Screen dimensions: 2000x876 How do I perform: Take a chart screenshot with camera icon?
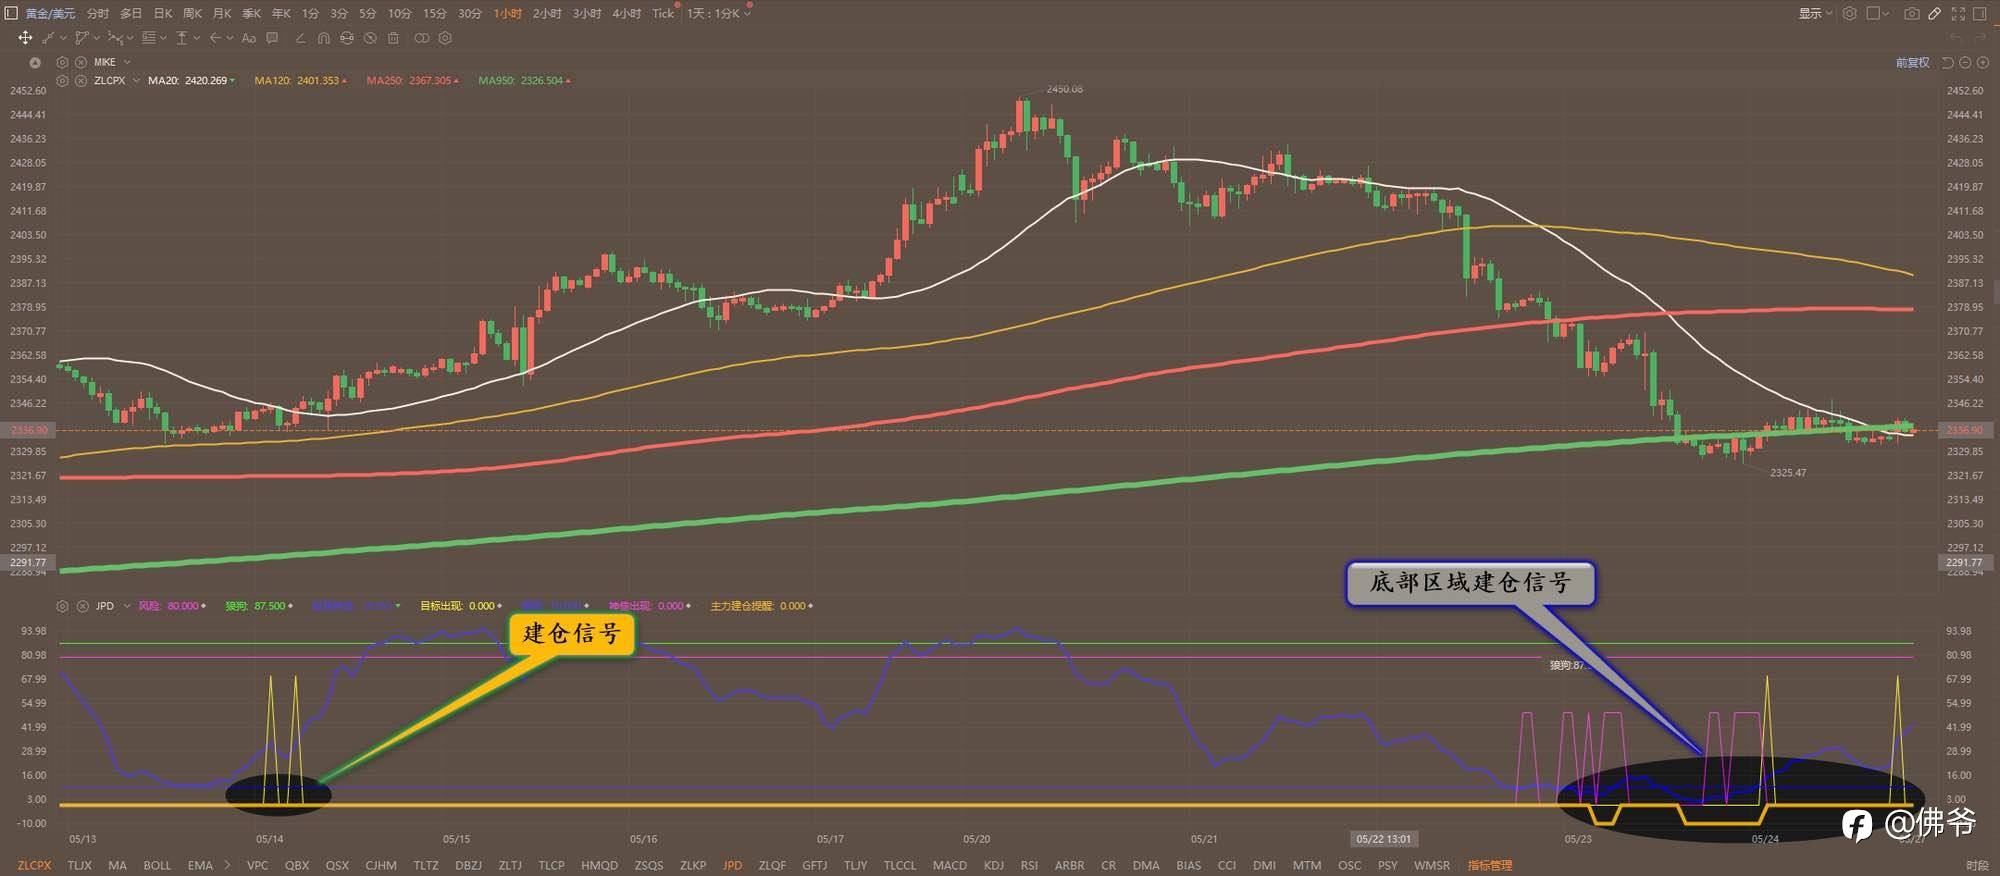[x=1912, y=13]
